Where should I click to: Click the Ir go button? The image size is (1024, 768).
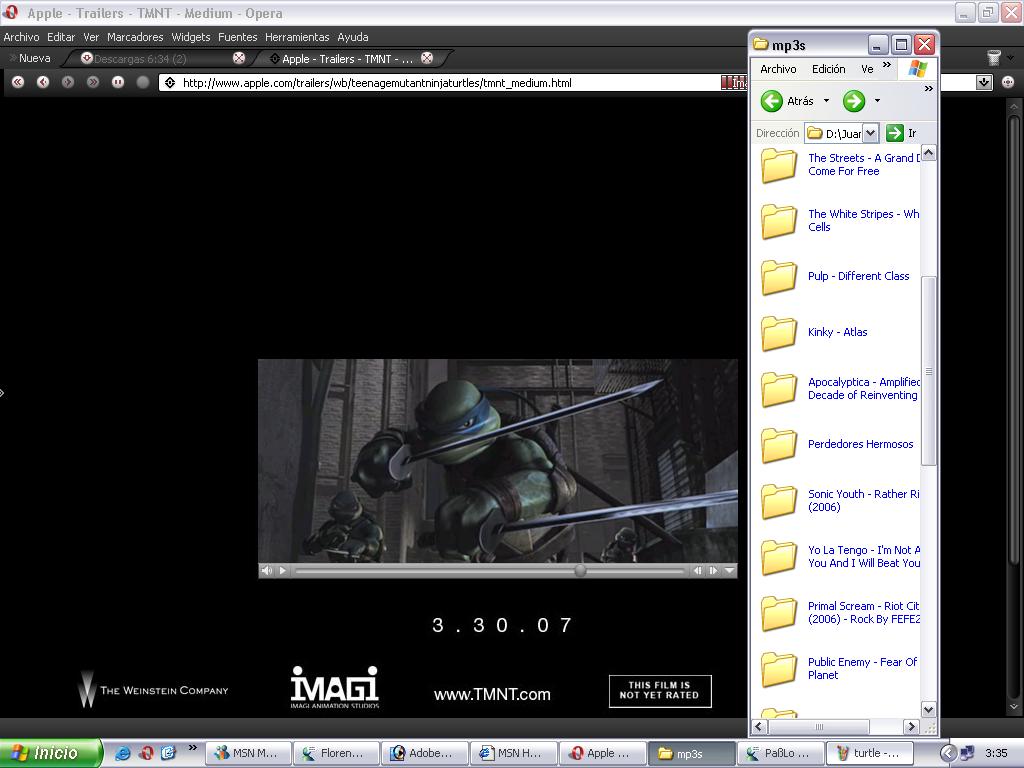click(901, 133)
